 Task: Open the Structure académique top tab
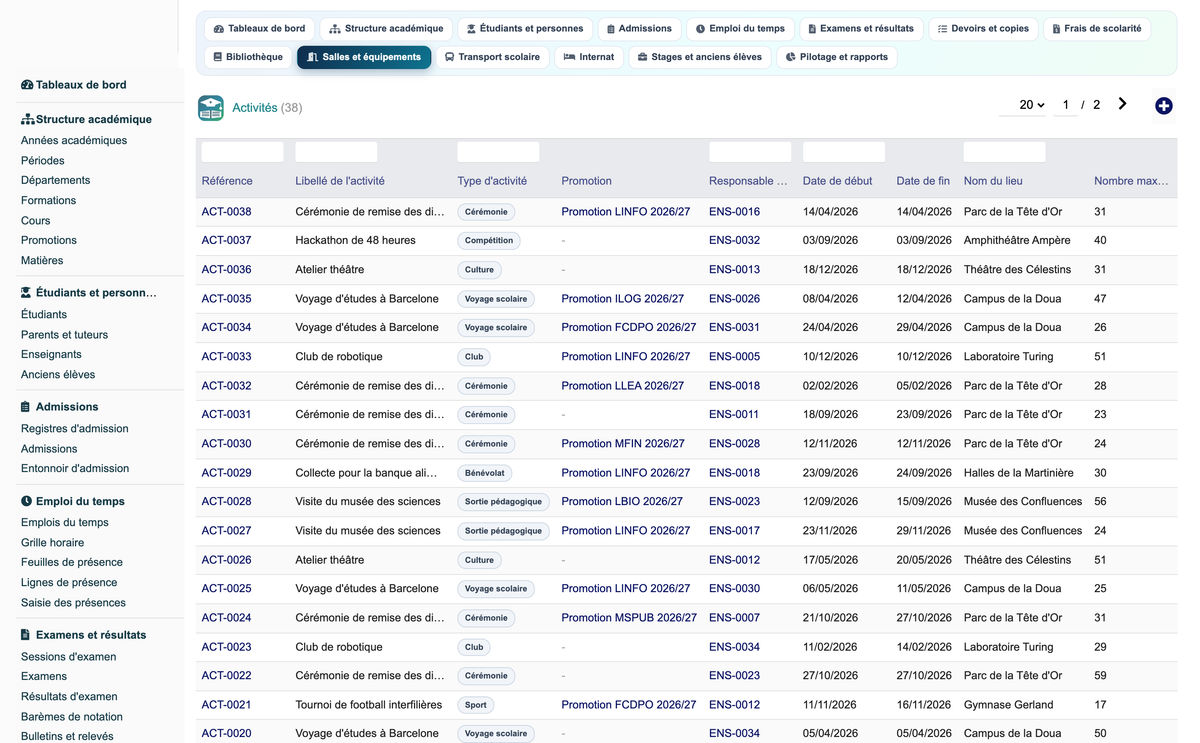point(386,29)
